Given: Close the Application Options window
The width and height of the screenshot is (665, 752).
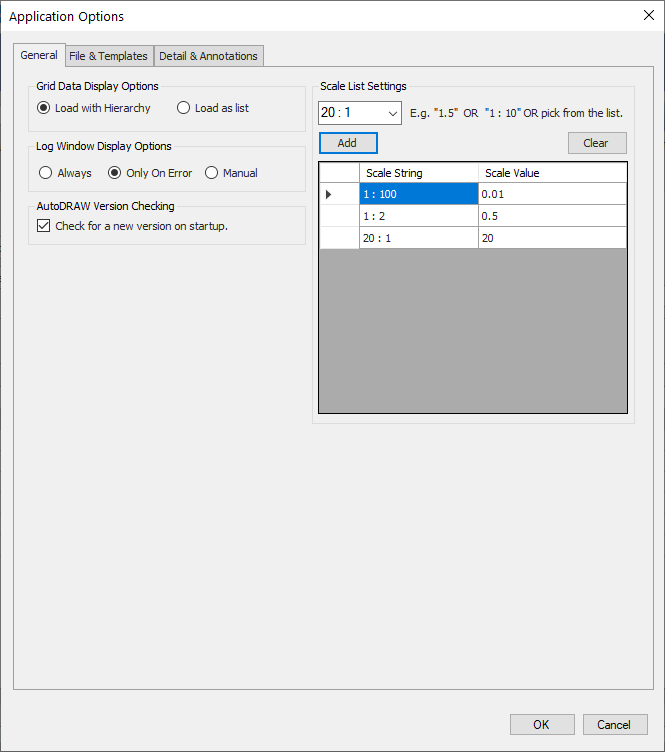Looking at the screenshot, I should click(x=649, y=15).
